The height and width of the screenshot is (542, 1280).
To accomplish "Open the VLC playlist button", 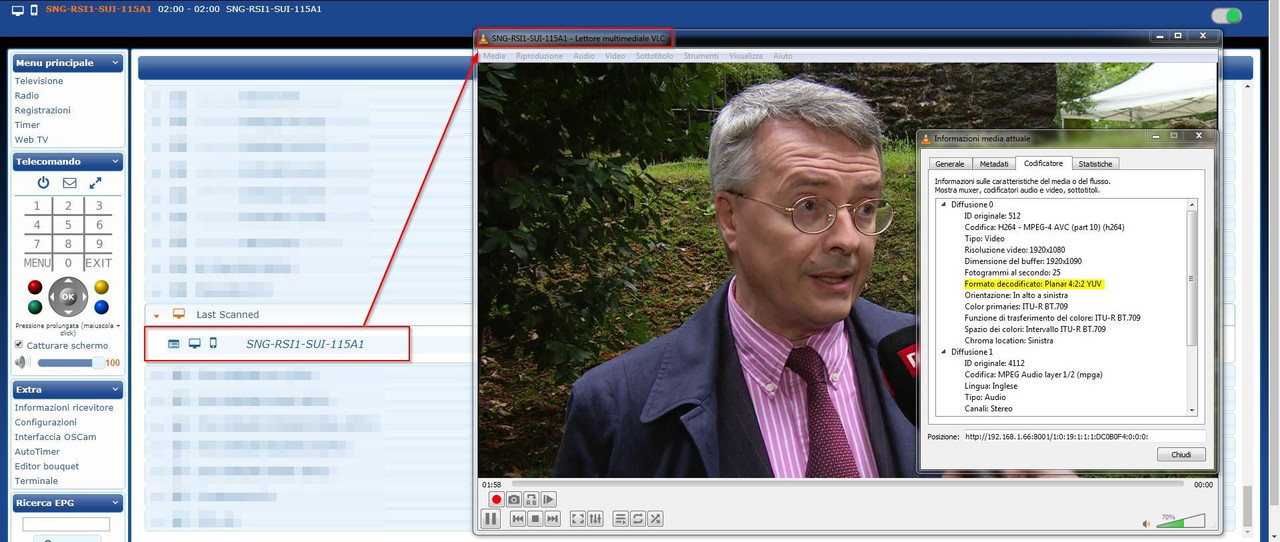I will point(621,519).
